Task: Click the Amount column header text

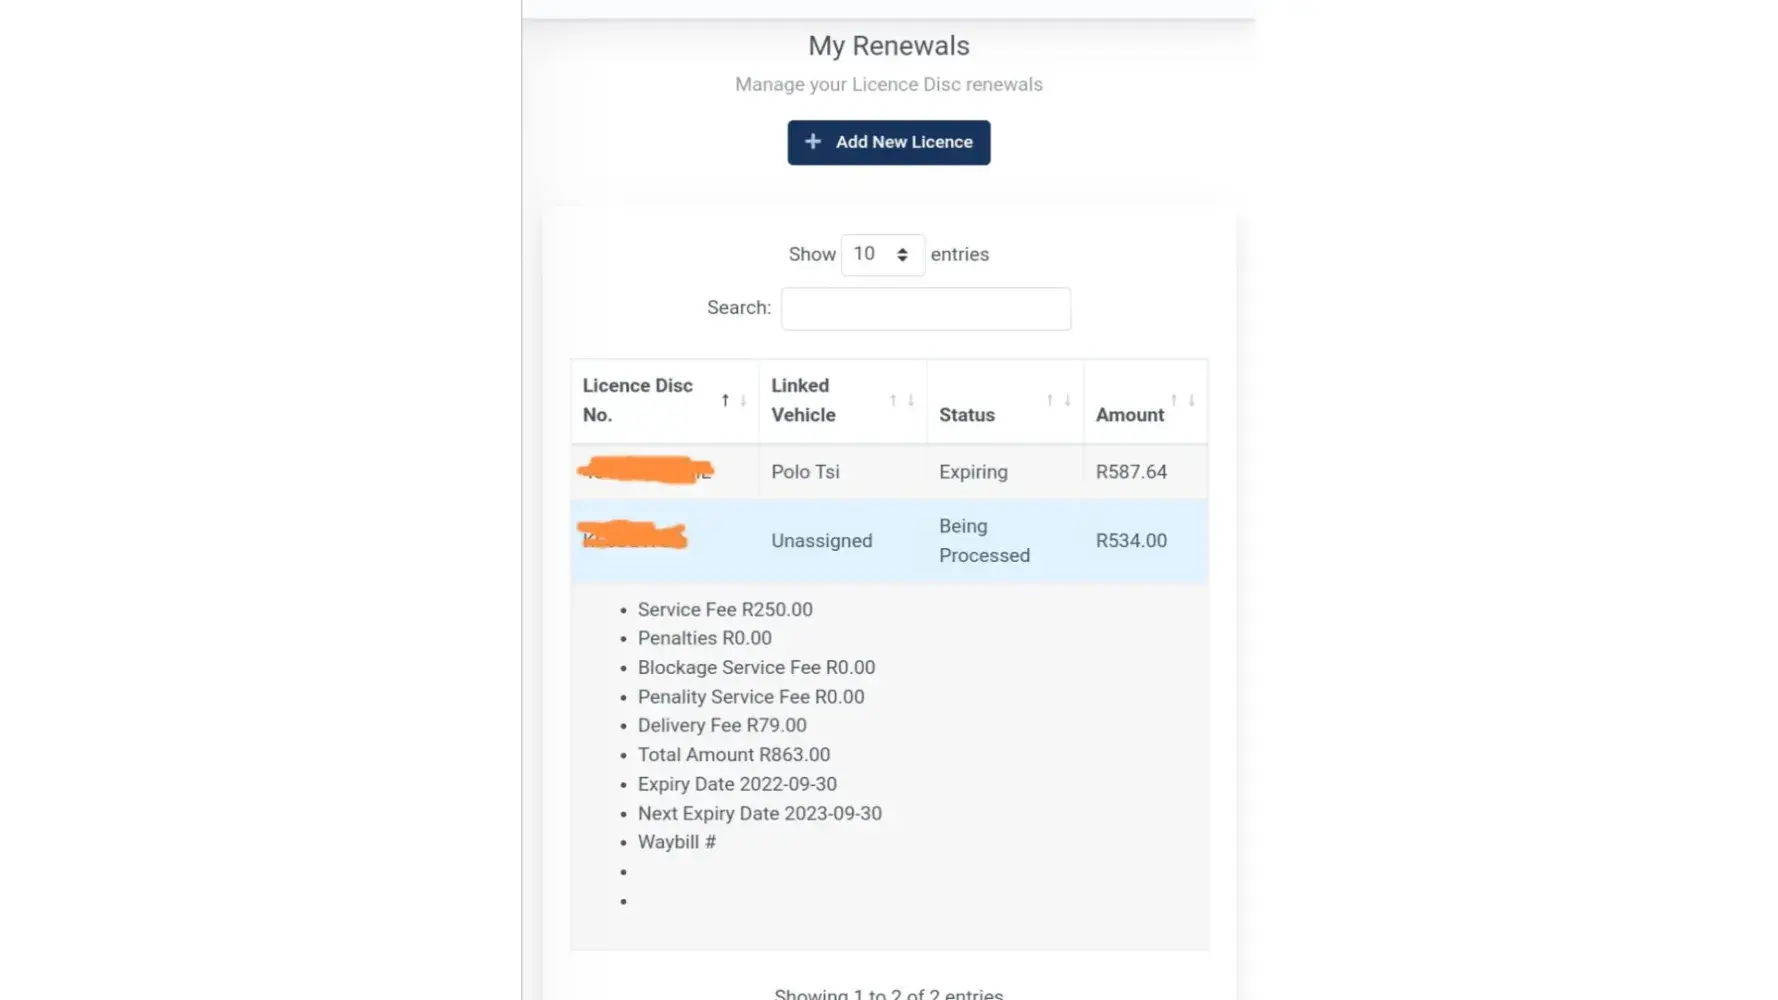Action: (x=1129, y=415)
